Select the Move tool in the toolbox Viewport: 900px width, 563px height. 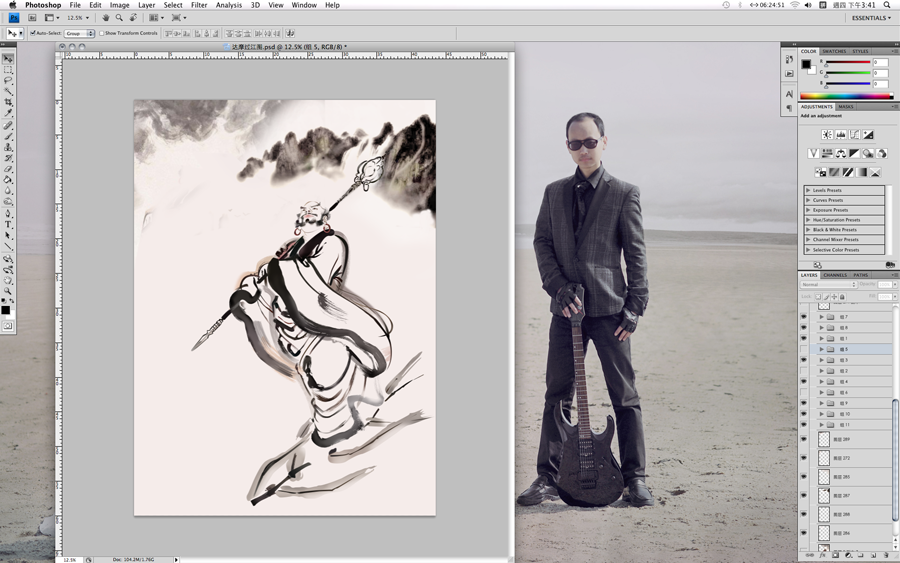click(7, 59)
